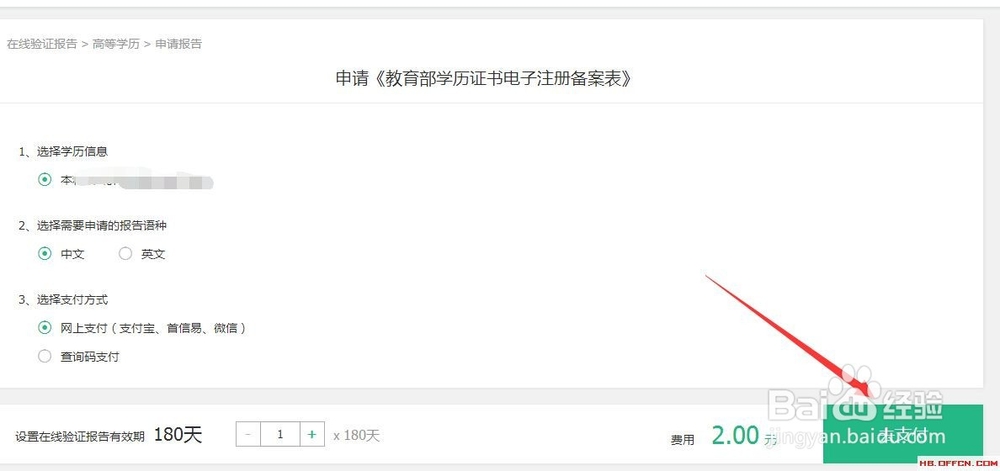Focus the validity quantity input field
The width and height of the screenshot is (1000, 471).
pos(280,435)
